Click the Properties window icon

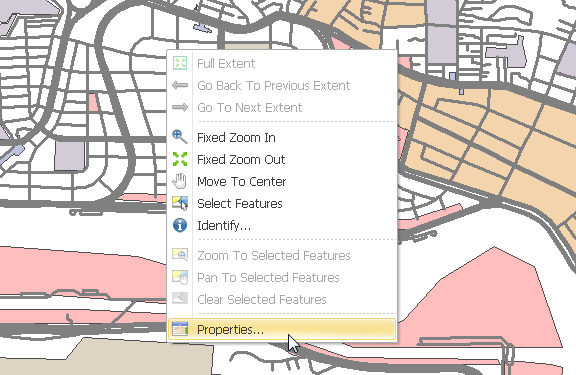pos(180,329)
